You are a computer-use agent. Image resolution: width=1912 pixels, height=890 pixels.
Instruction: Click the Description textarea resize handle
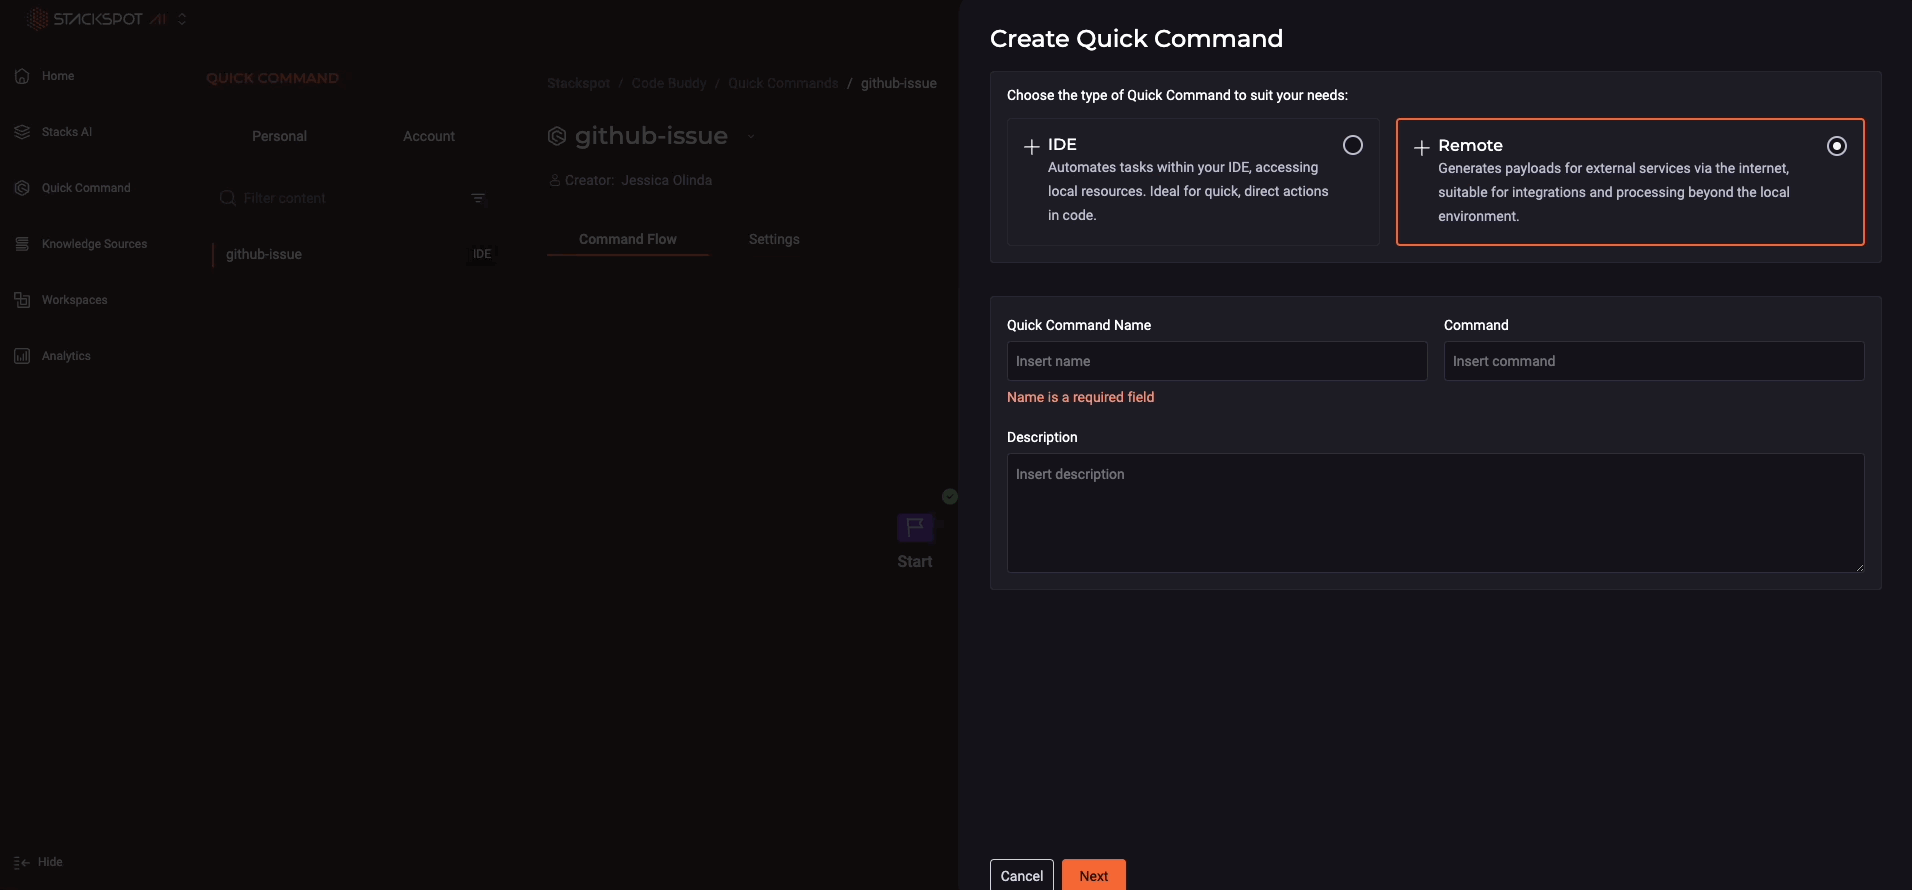(x=1859, y=567)
